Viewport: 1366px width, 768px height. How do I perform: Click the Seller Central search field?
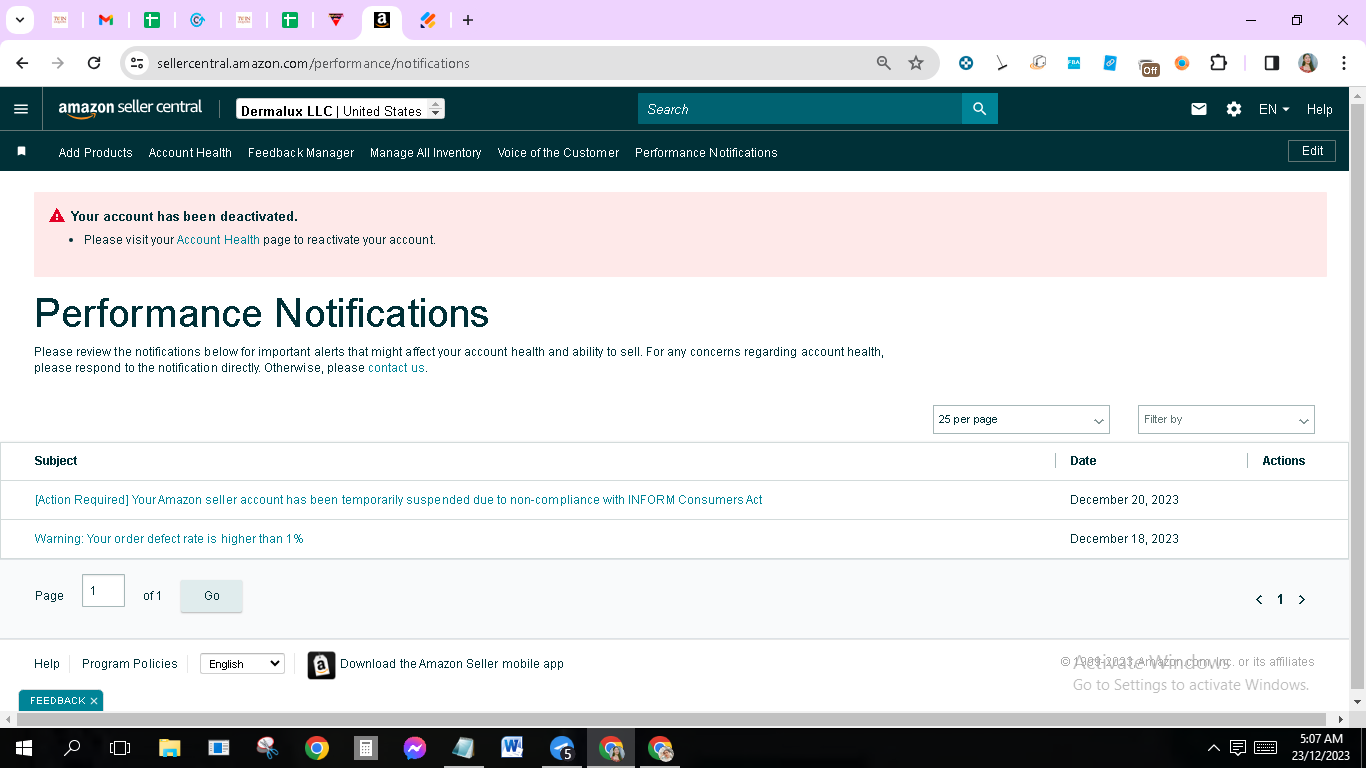click(800, 109)
